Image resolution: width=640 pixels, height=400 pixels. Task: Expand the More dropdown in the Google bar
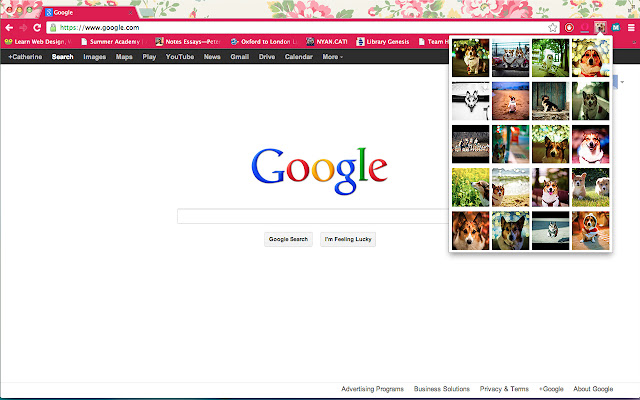coord(333,57)
